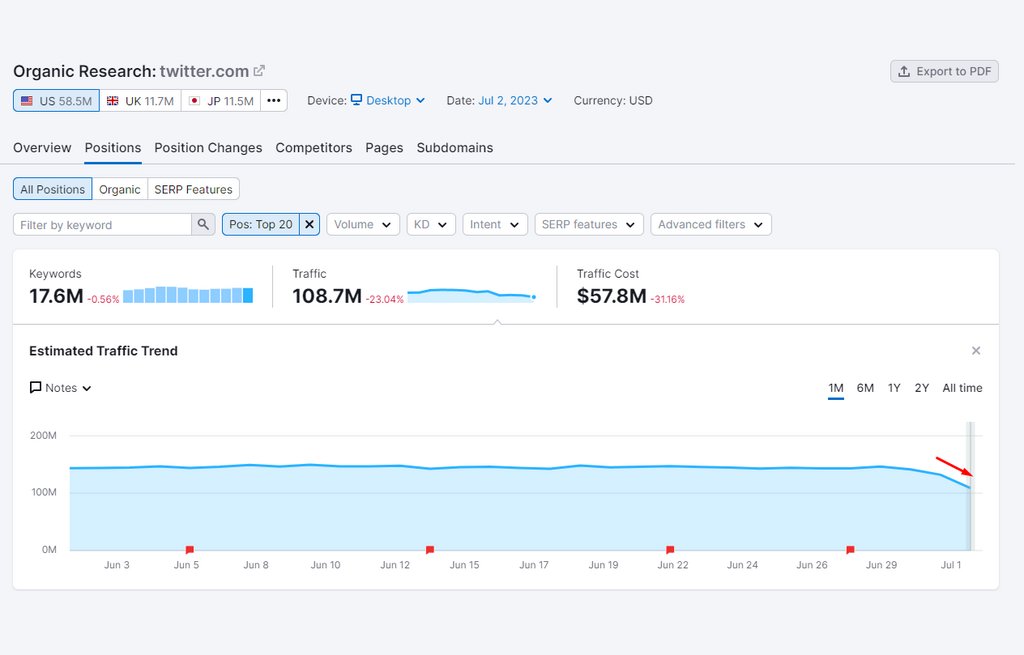
Task: Open the Competitors tab
Action: click(x=313, y=148)
